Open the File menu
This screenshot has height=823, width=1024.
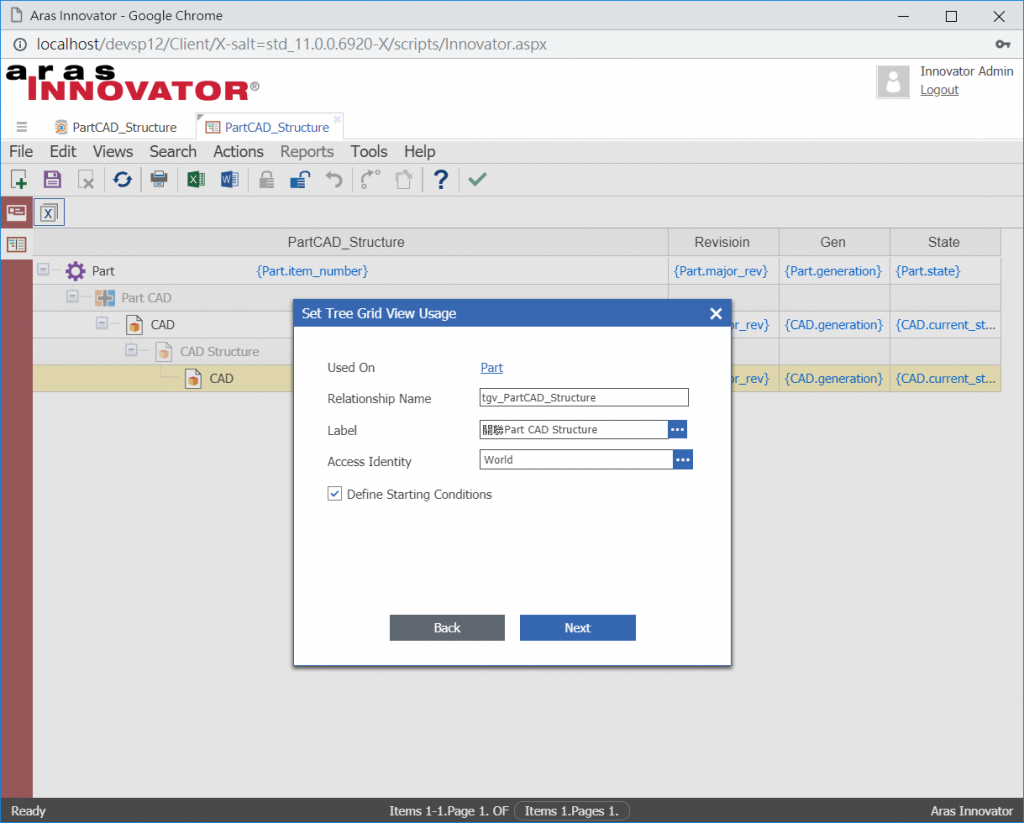(x=21, y=152)
